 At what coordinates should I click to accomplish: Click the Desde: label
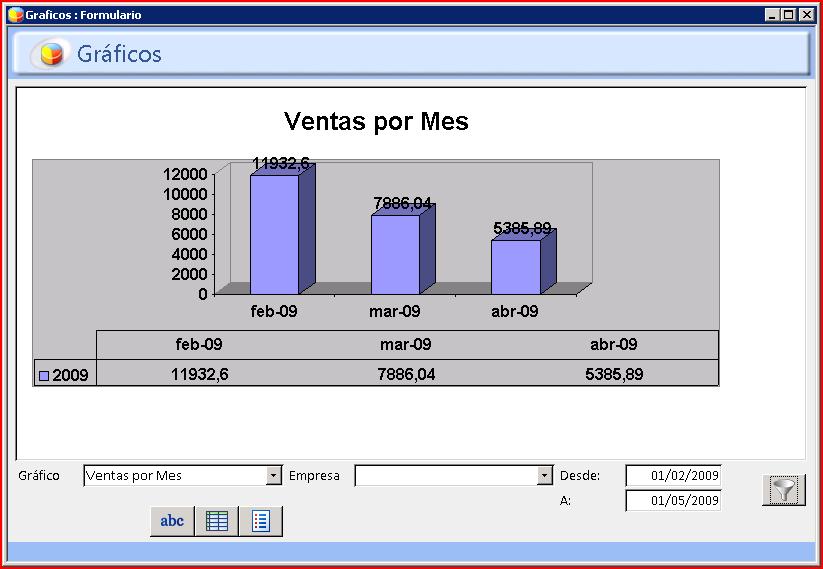coord(580,476)
